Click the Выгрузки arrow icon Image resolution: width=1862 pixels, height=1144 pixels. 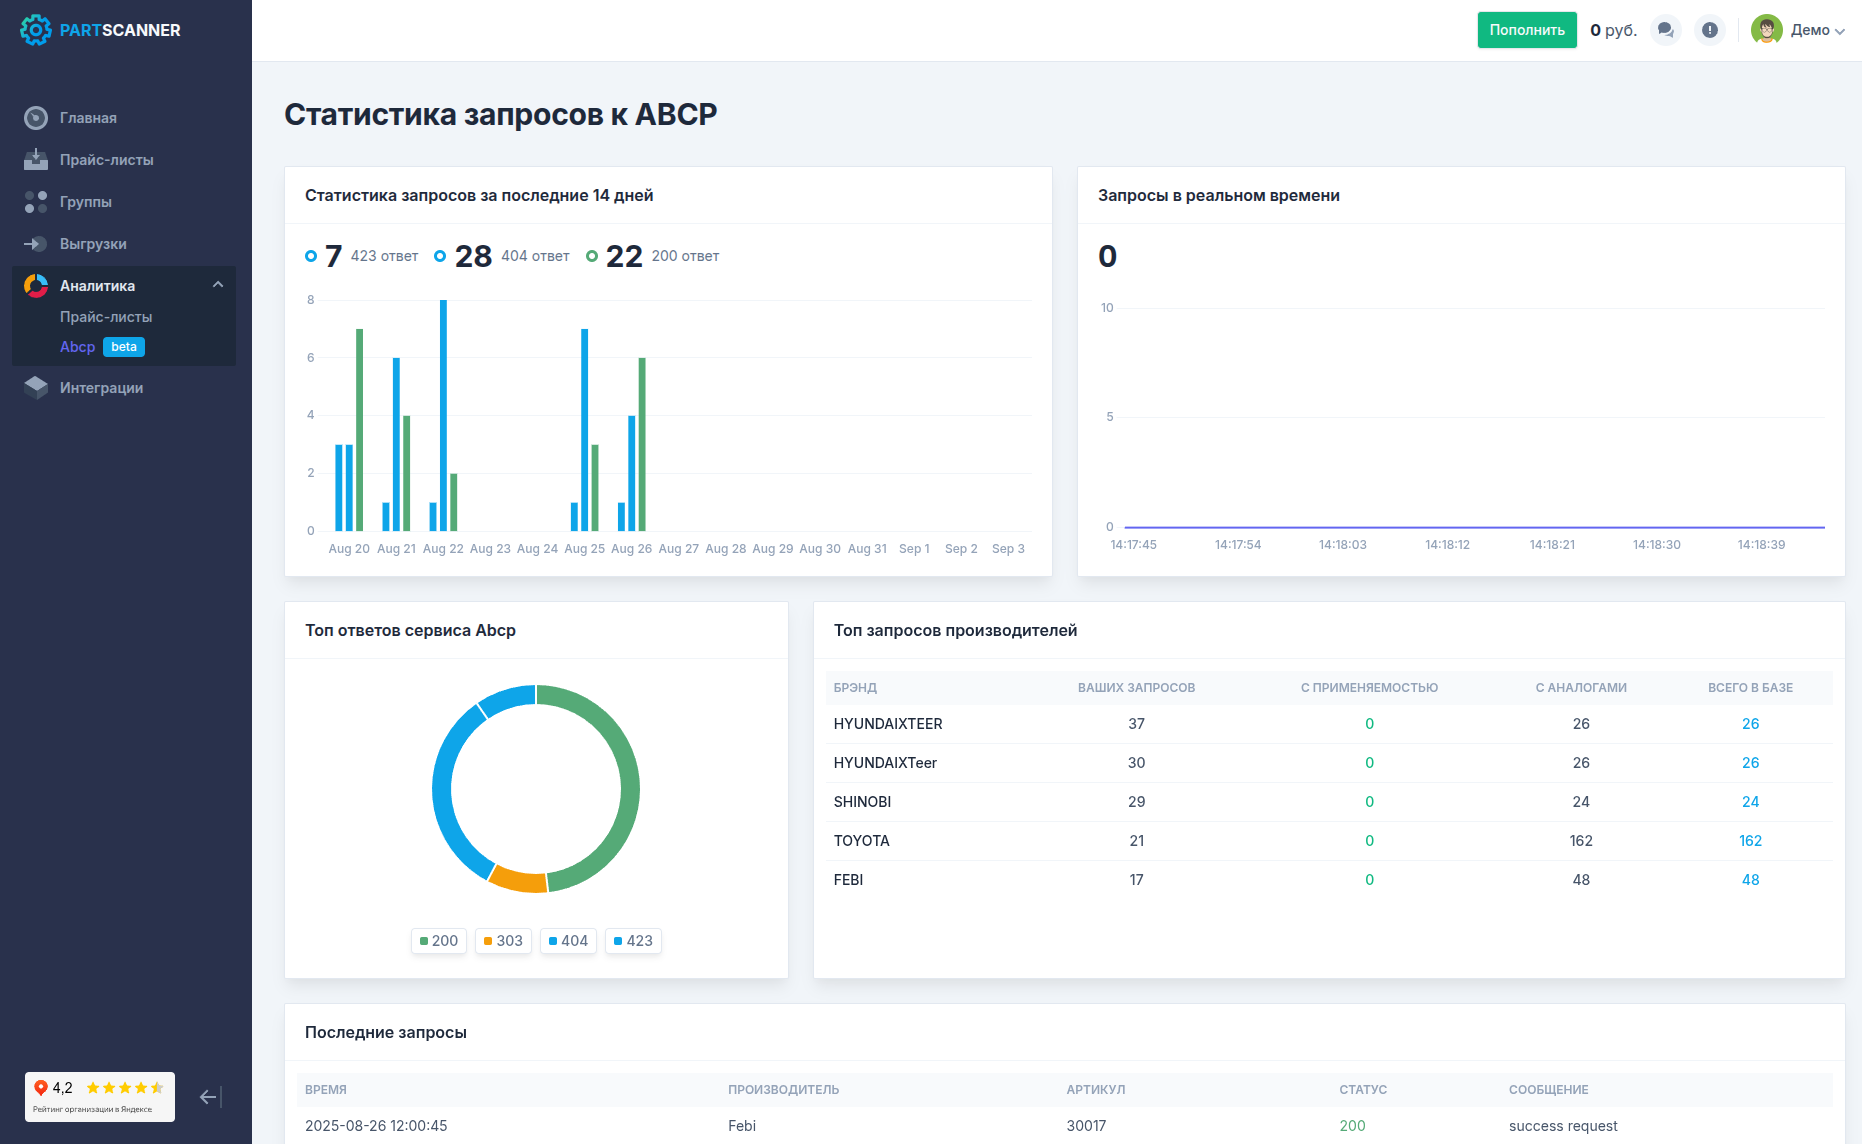click(36, 244)
